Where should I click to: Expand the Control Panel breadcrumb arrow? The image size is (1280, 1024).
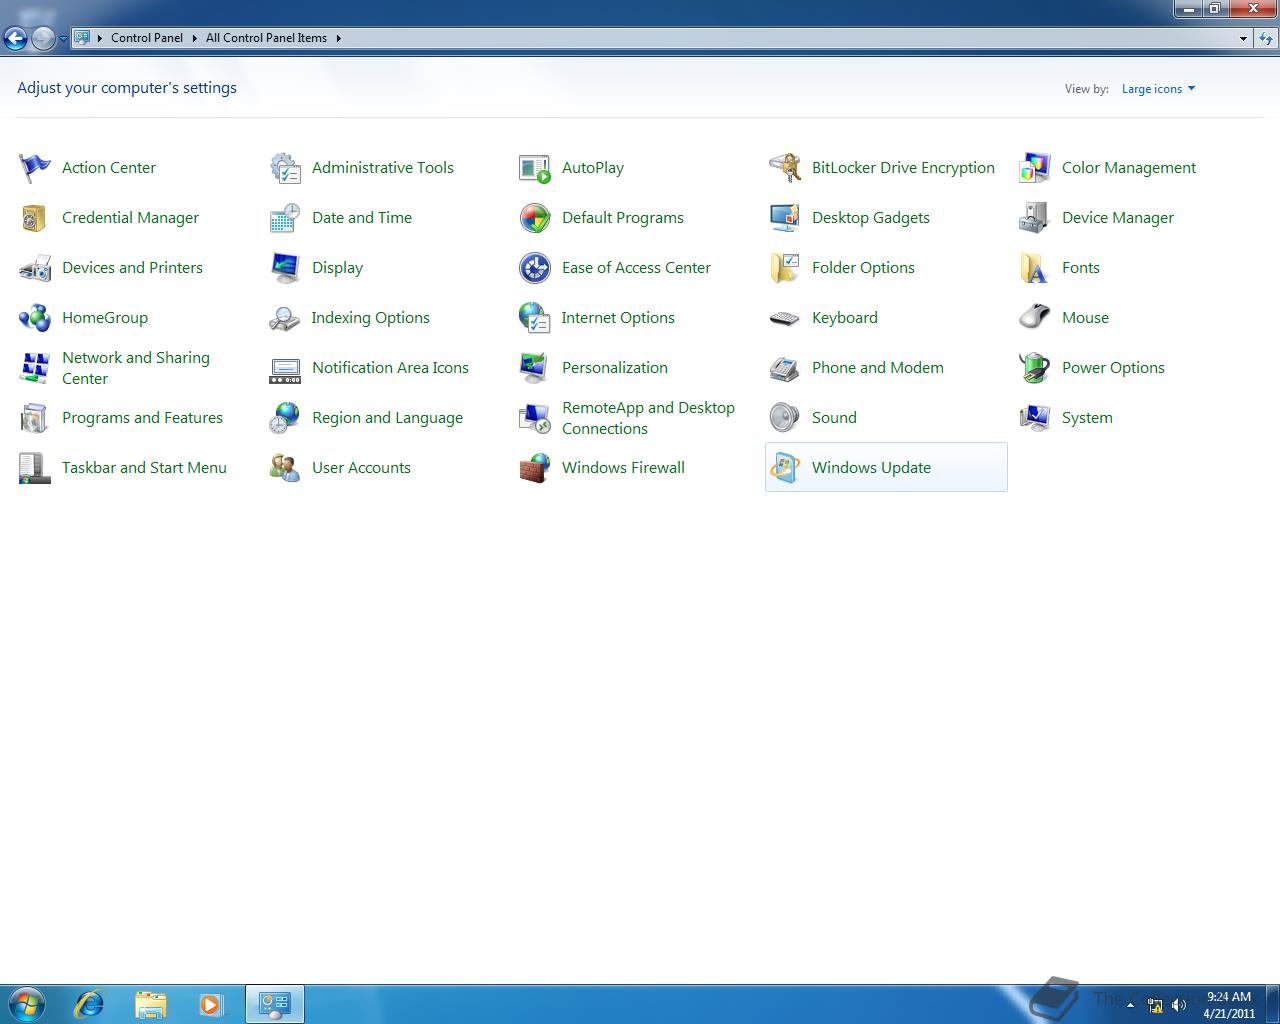[x=194, y=38]
